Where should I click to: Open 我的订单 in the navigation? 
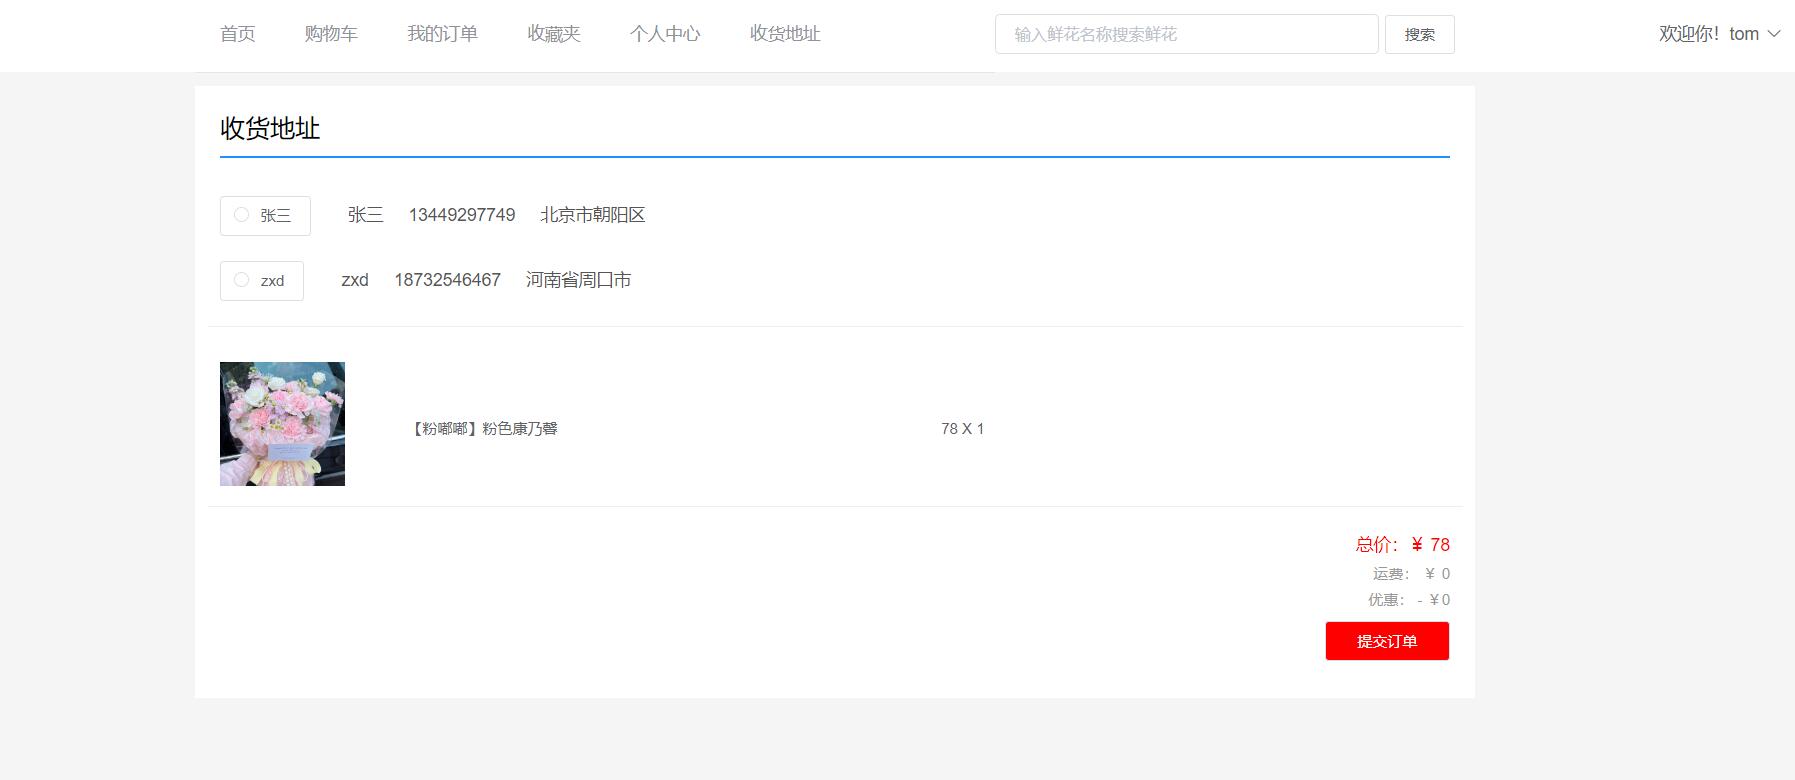[442, 34]
